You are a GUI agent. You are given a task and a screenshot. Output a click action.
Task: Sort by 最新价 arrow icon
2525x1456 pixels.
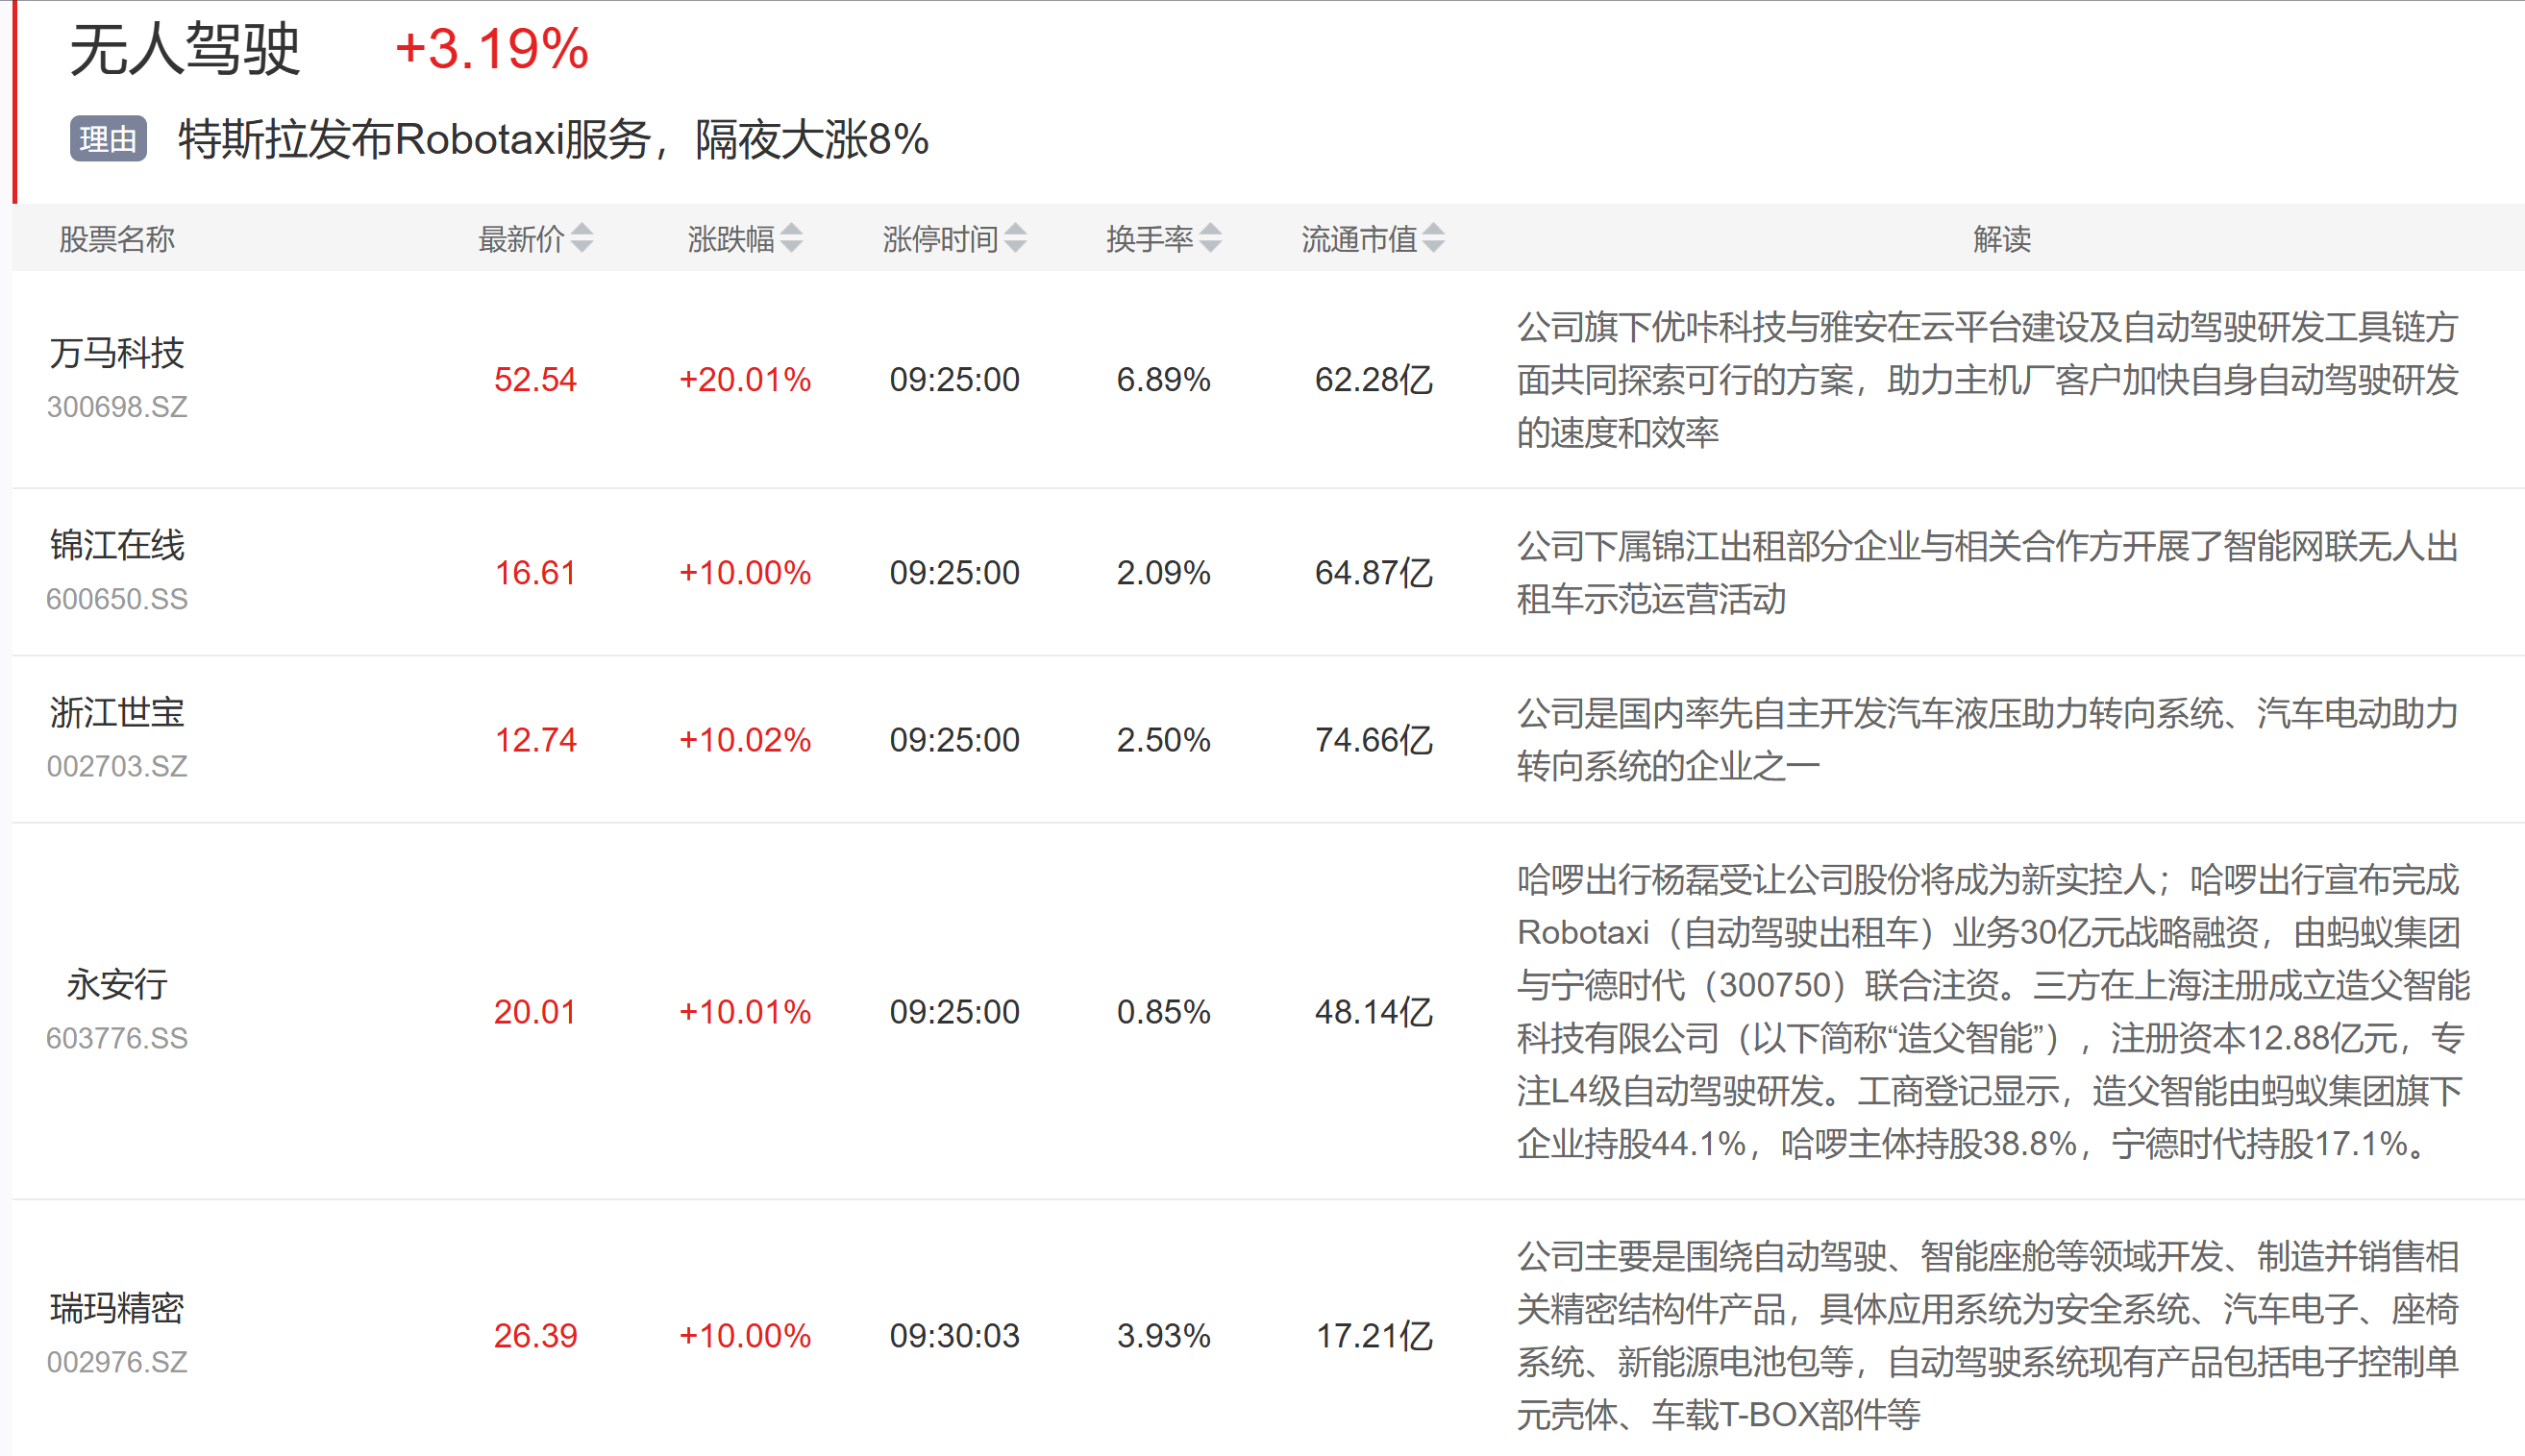click(582, 238)
